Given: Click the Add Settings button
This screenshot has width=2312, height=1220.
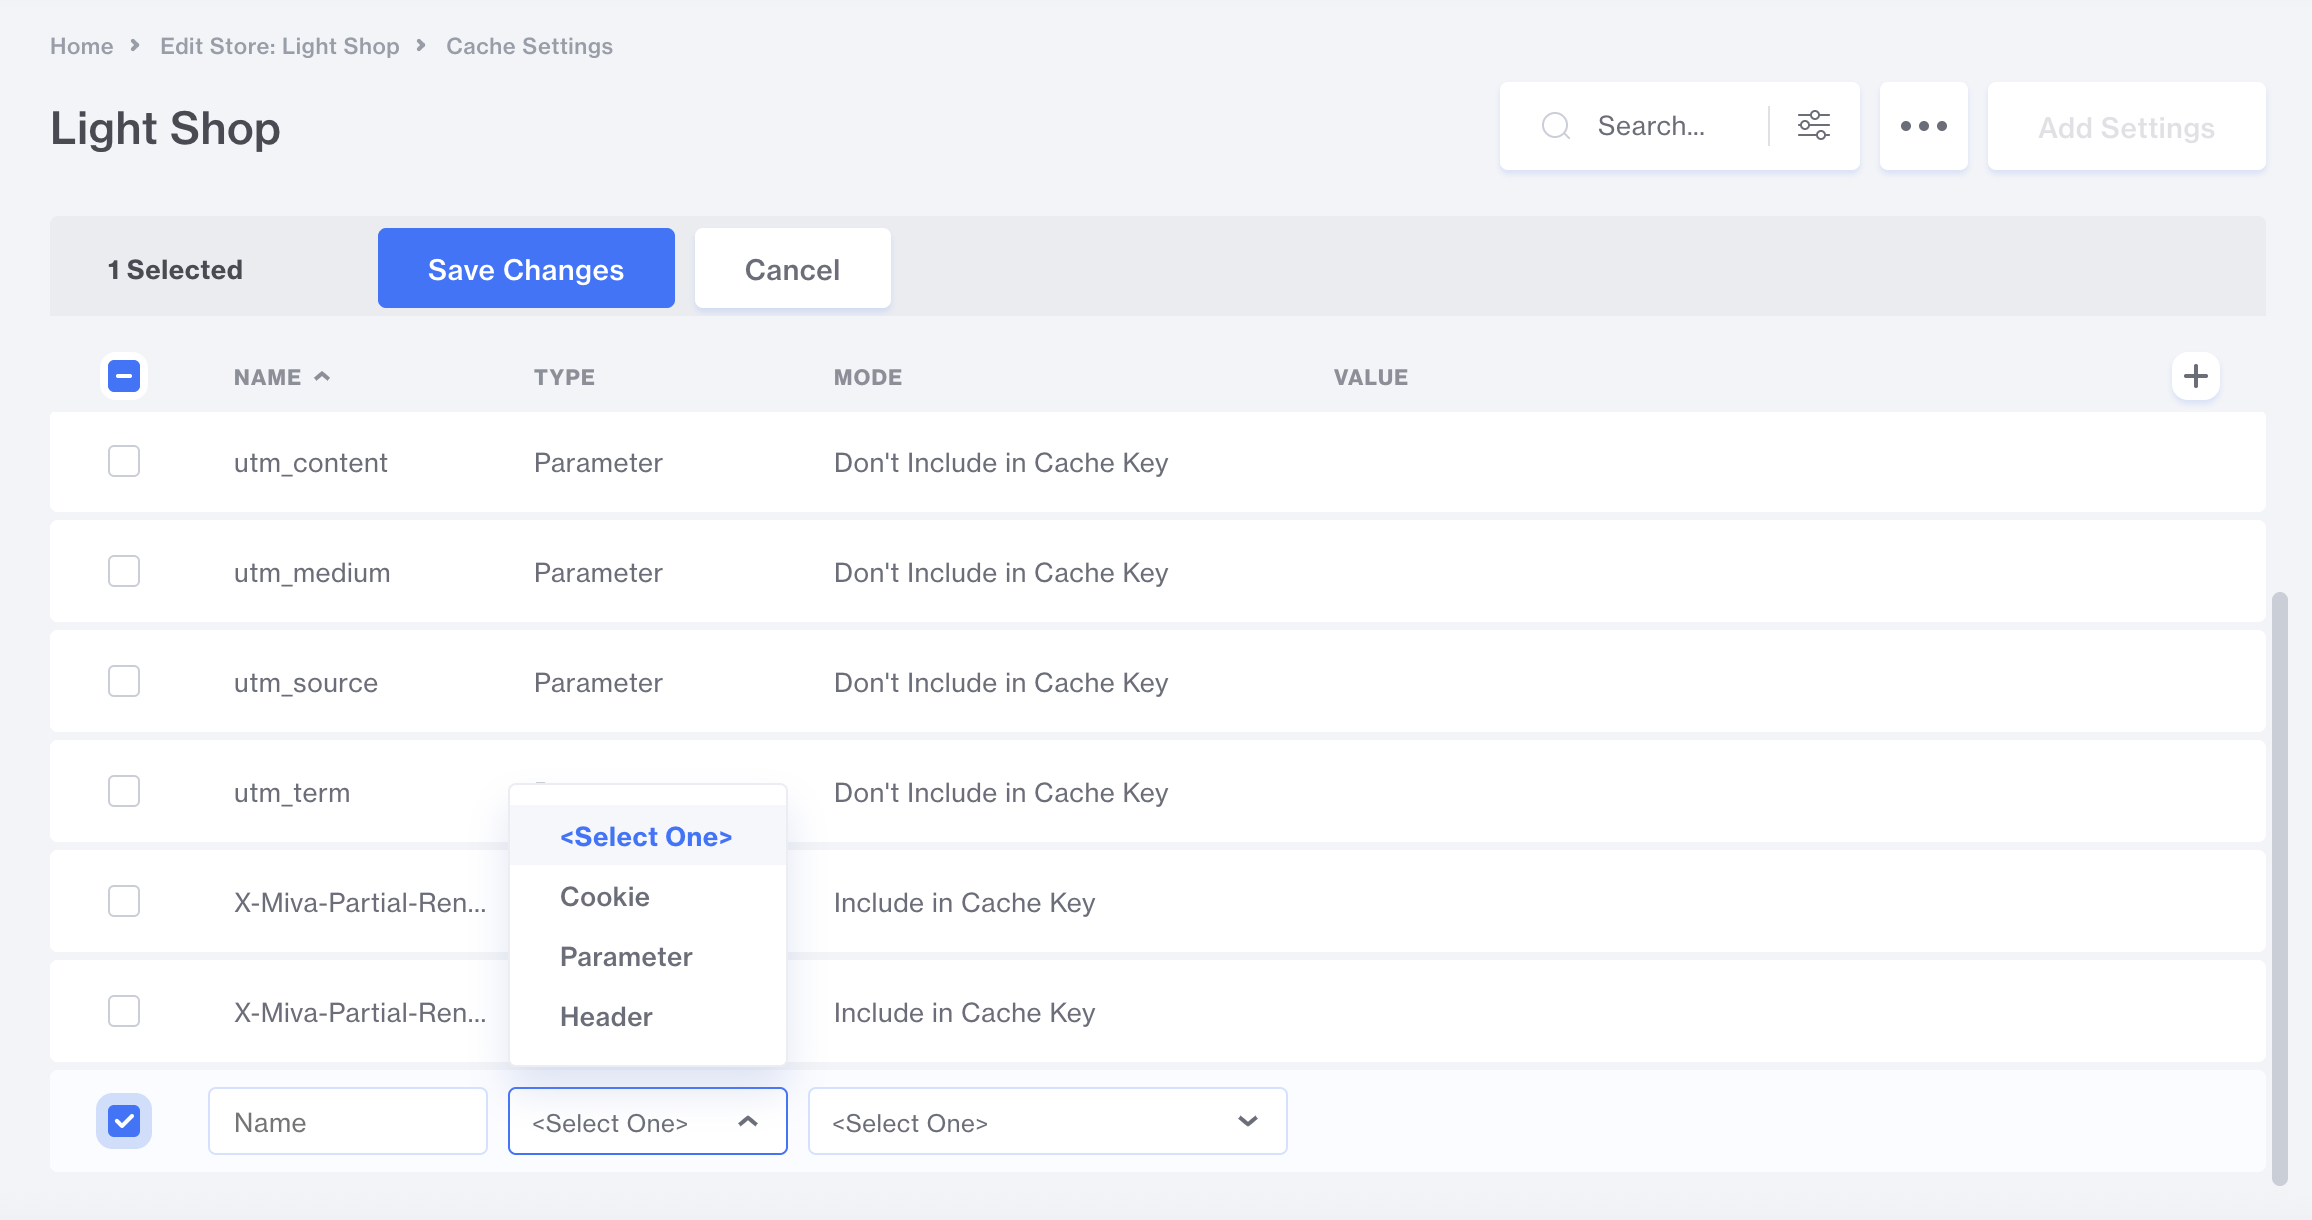Looking at the screenshot, I should click(x=2126, y=126).
